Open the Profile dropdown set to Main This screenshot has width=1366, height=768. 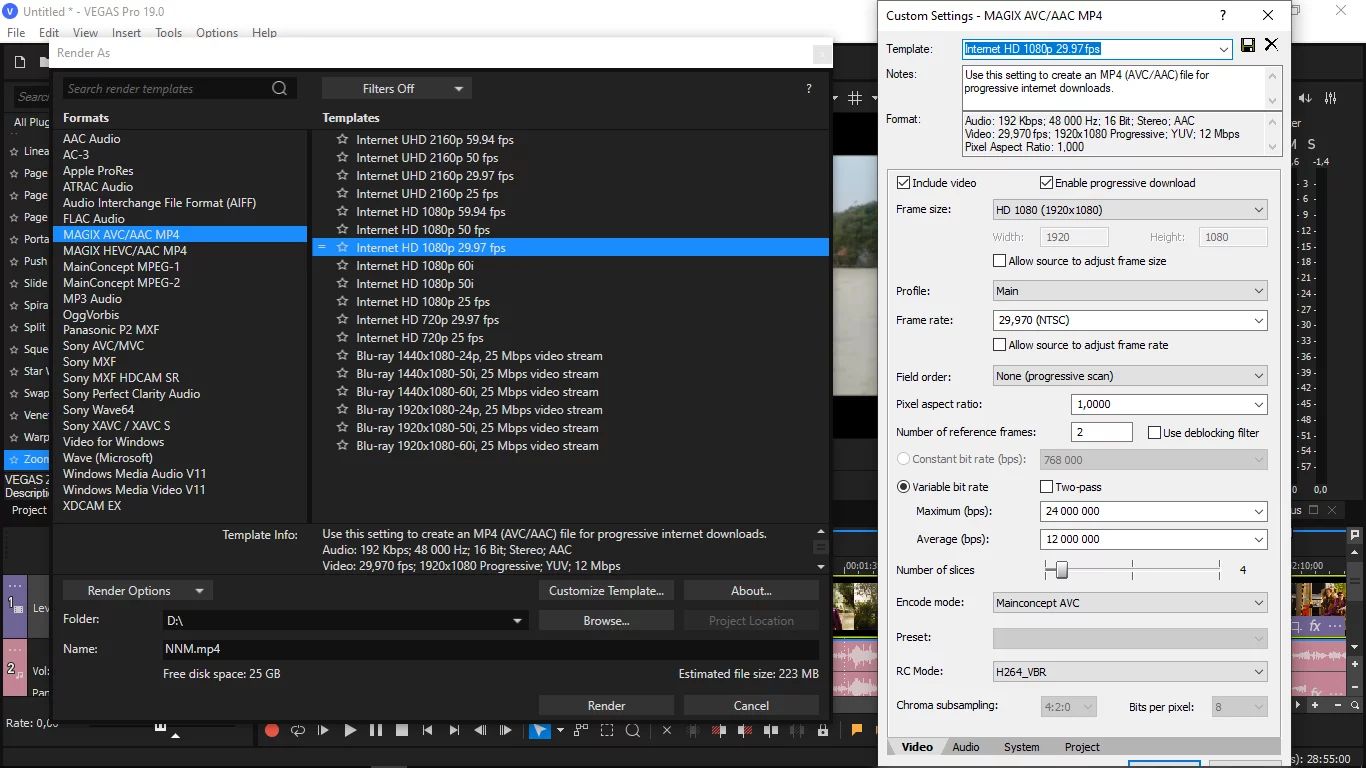click(x=1130, y=291)
